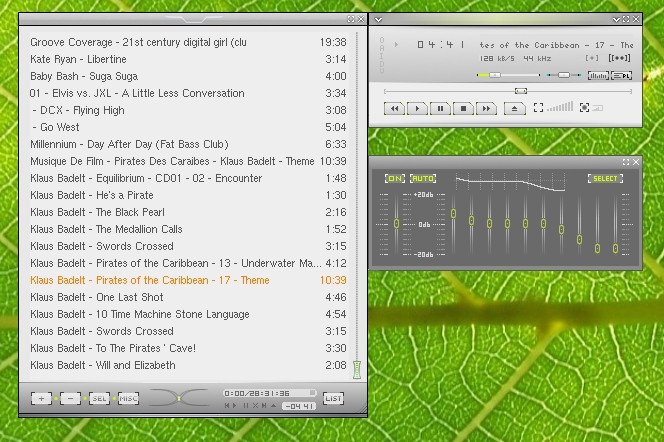Click the equalizer preamp slider

pos(396,224)
